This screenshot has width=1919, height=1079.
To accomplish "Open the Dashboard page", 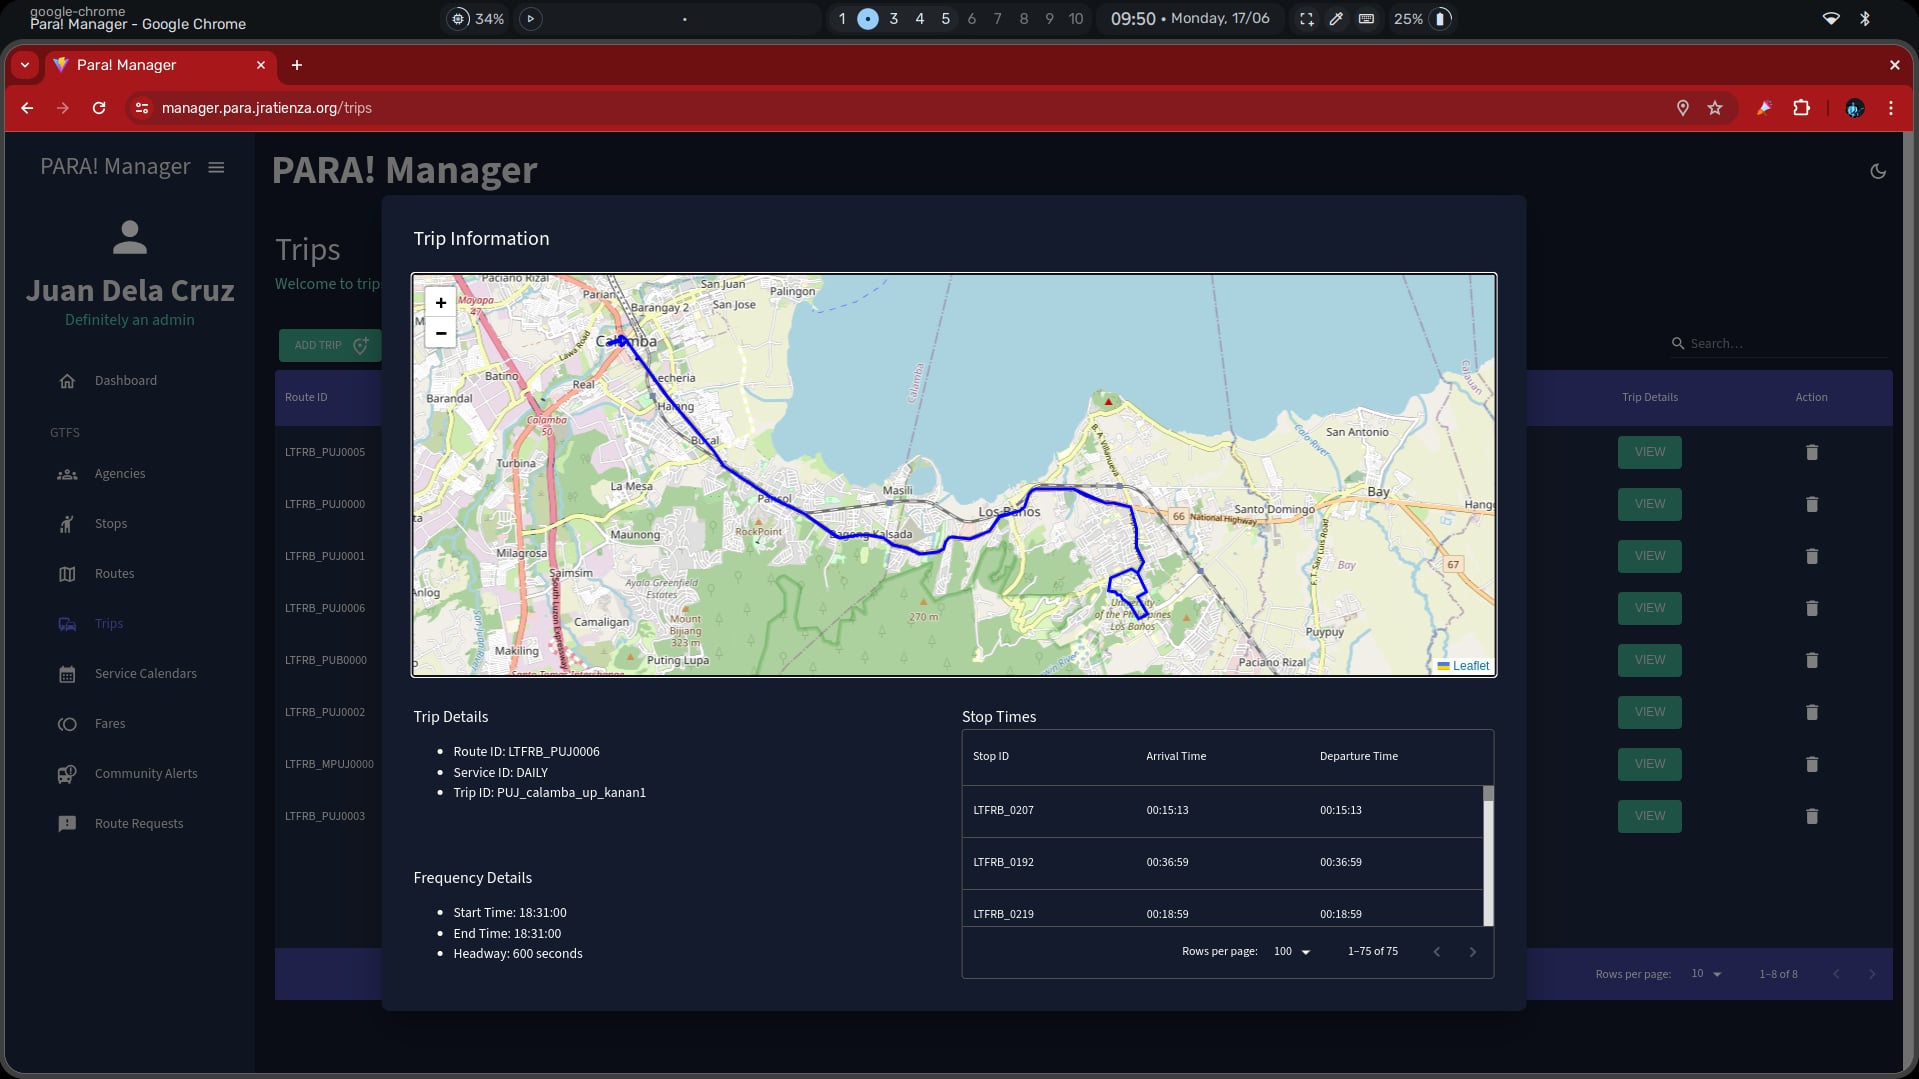I will [x=126, y=381].
